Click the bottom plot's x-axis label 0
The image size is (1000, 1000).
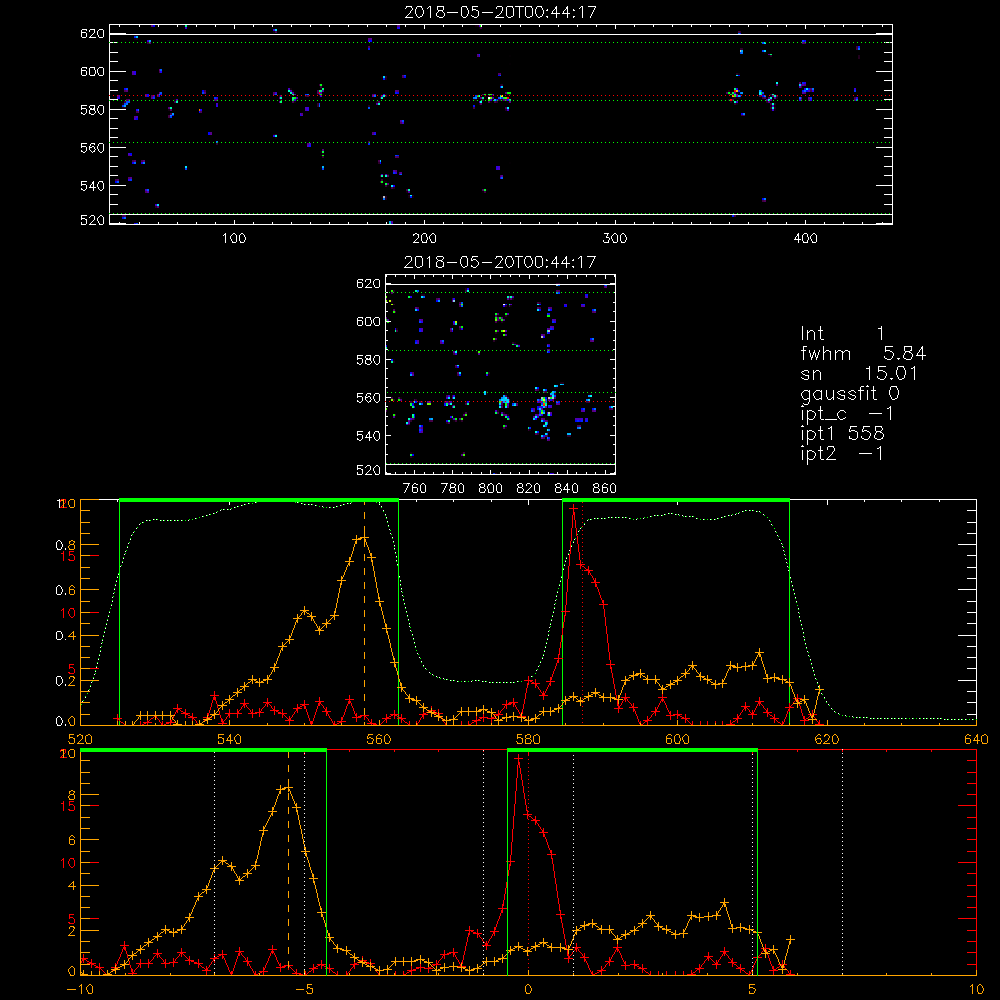[x=528, y=989]
